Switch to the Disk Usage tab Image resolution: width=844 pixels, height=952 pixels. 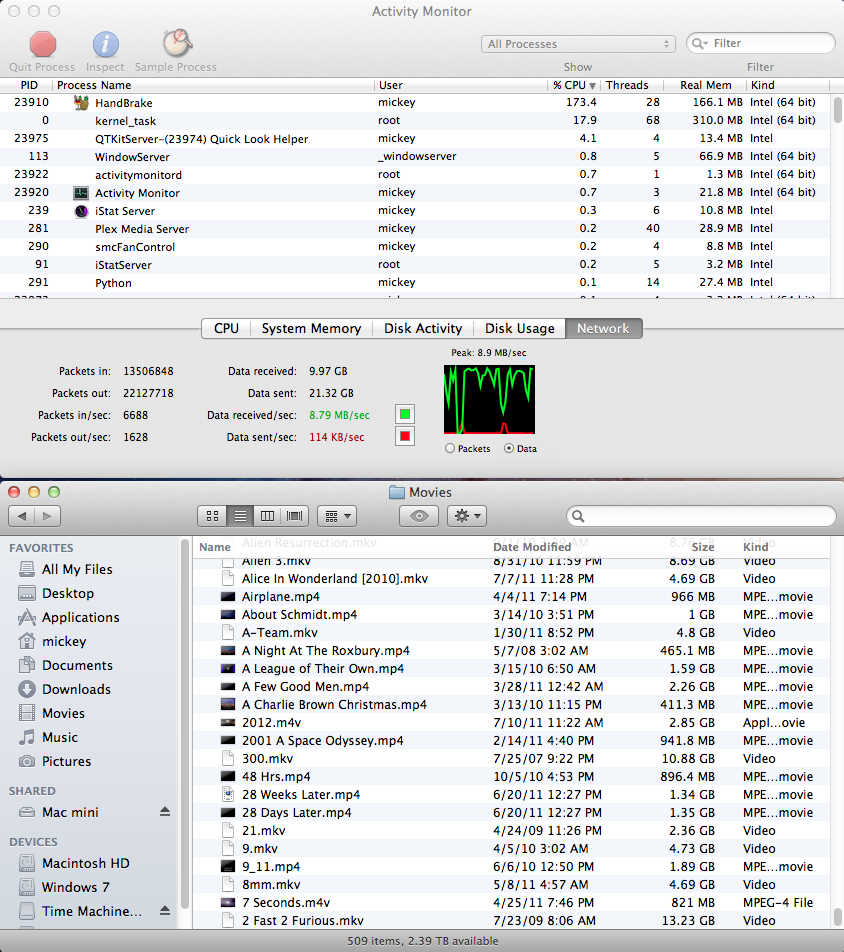520,328
